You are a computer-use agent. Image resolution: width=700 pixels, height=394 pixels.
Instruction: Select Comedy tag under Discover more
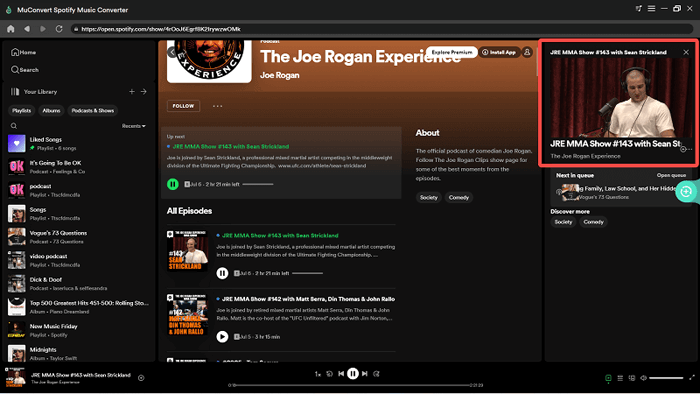coord(593,222)
